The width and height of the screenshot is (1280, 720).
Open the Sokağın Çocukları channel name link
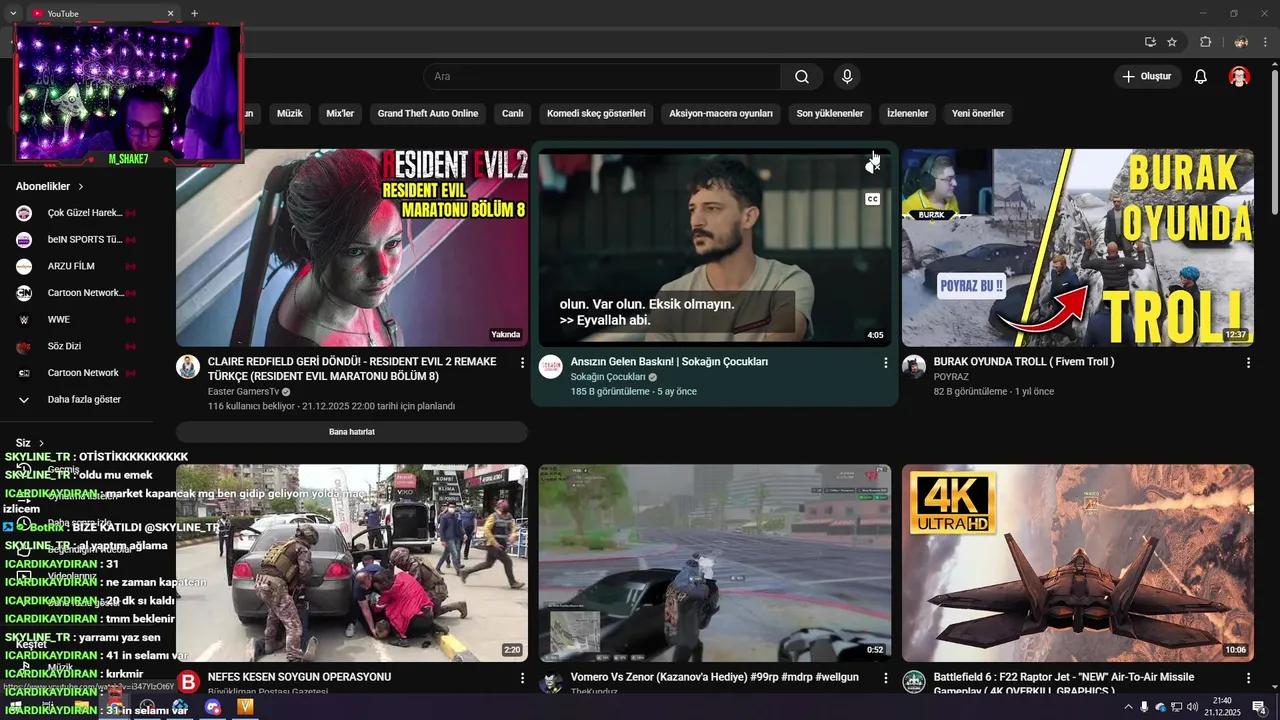pos(608,377)
